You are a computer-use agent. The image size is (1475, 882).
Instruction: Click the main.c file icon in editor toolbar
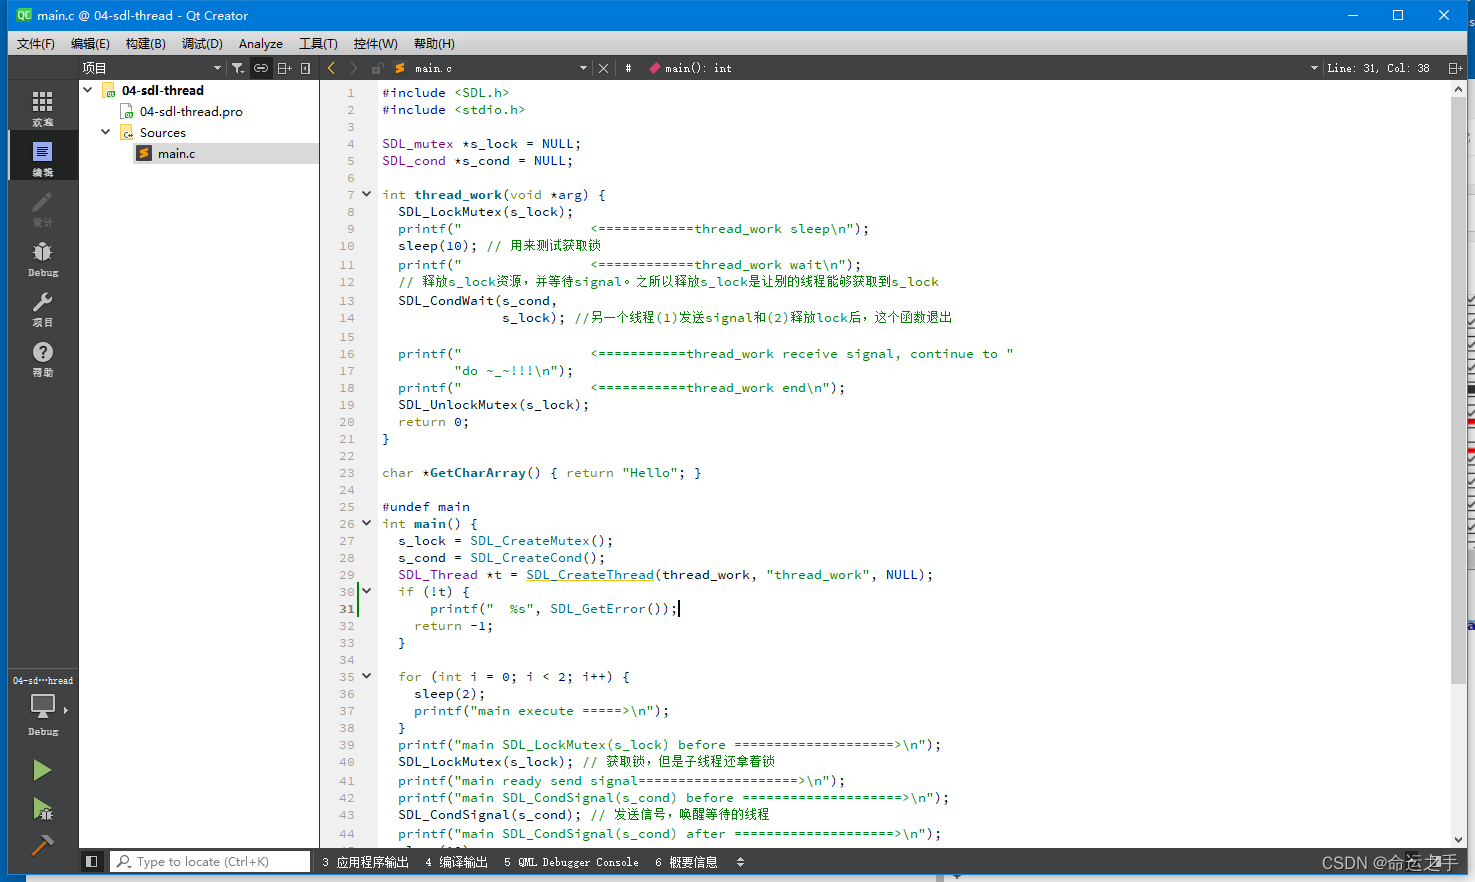[x=400, y=68]
